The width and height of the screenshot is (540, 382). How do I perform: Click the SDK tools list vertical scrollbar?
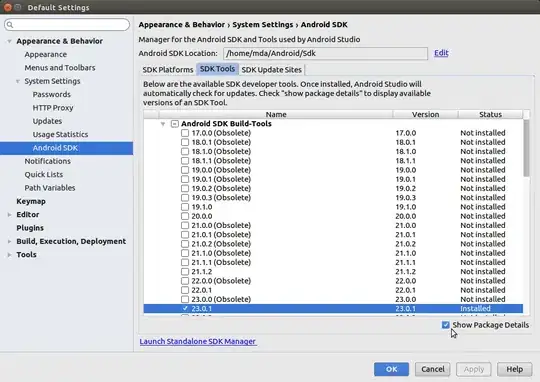(526, 148)
